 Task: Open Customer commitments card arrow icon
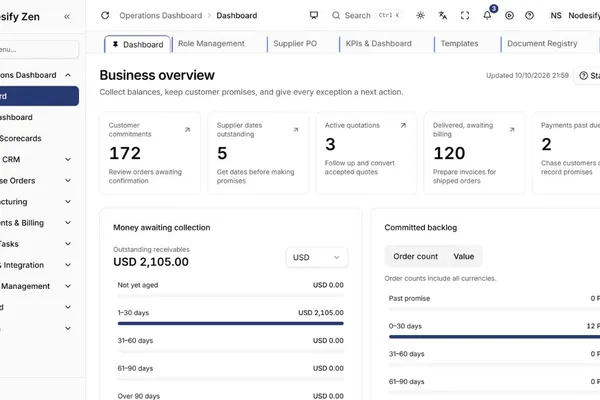pos(187,130)
